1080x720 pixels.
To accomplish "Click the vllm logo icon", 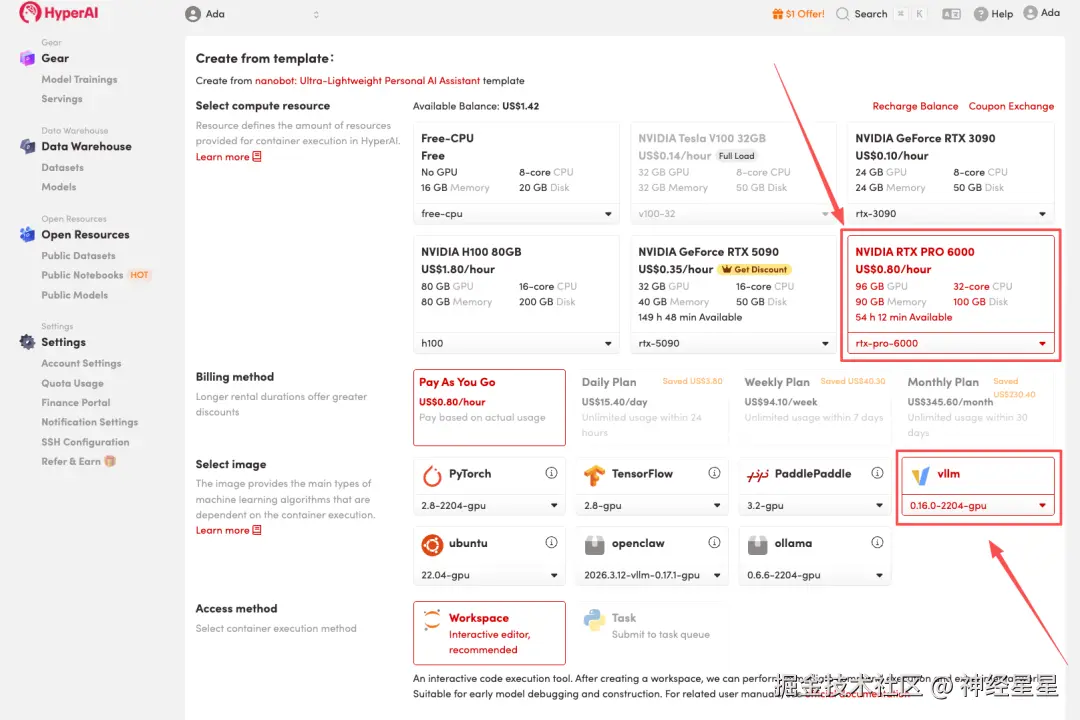I will (921, 475).
